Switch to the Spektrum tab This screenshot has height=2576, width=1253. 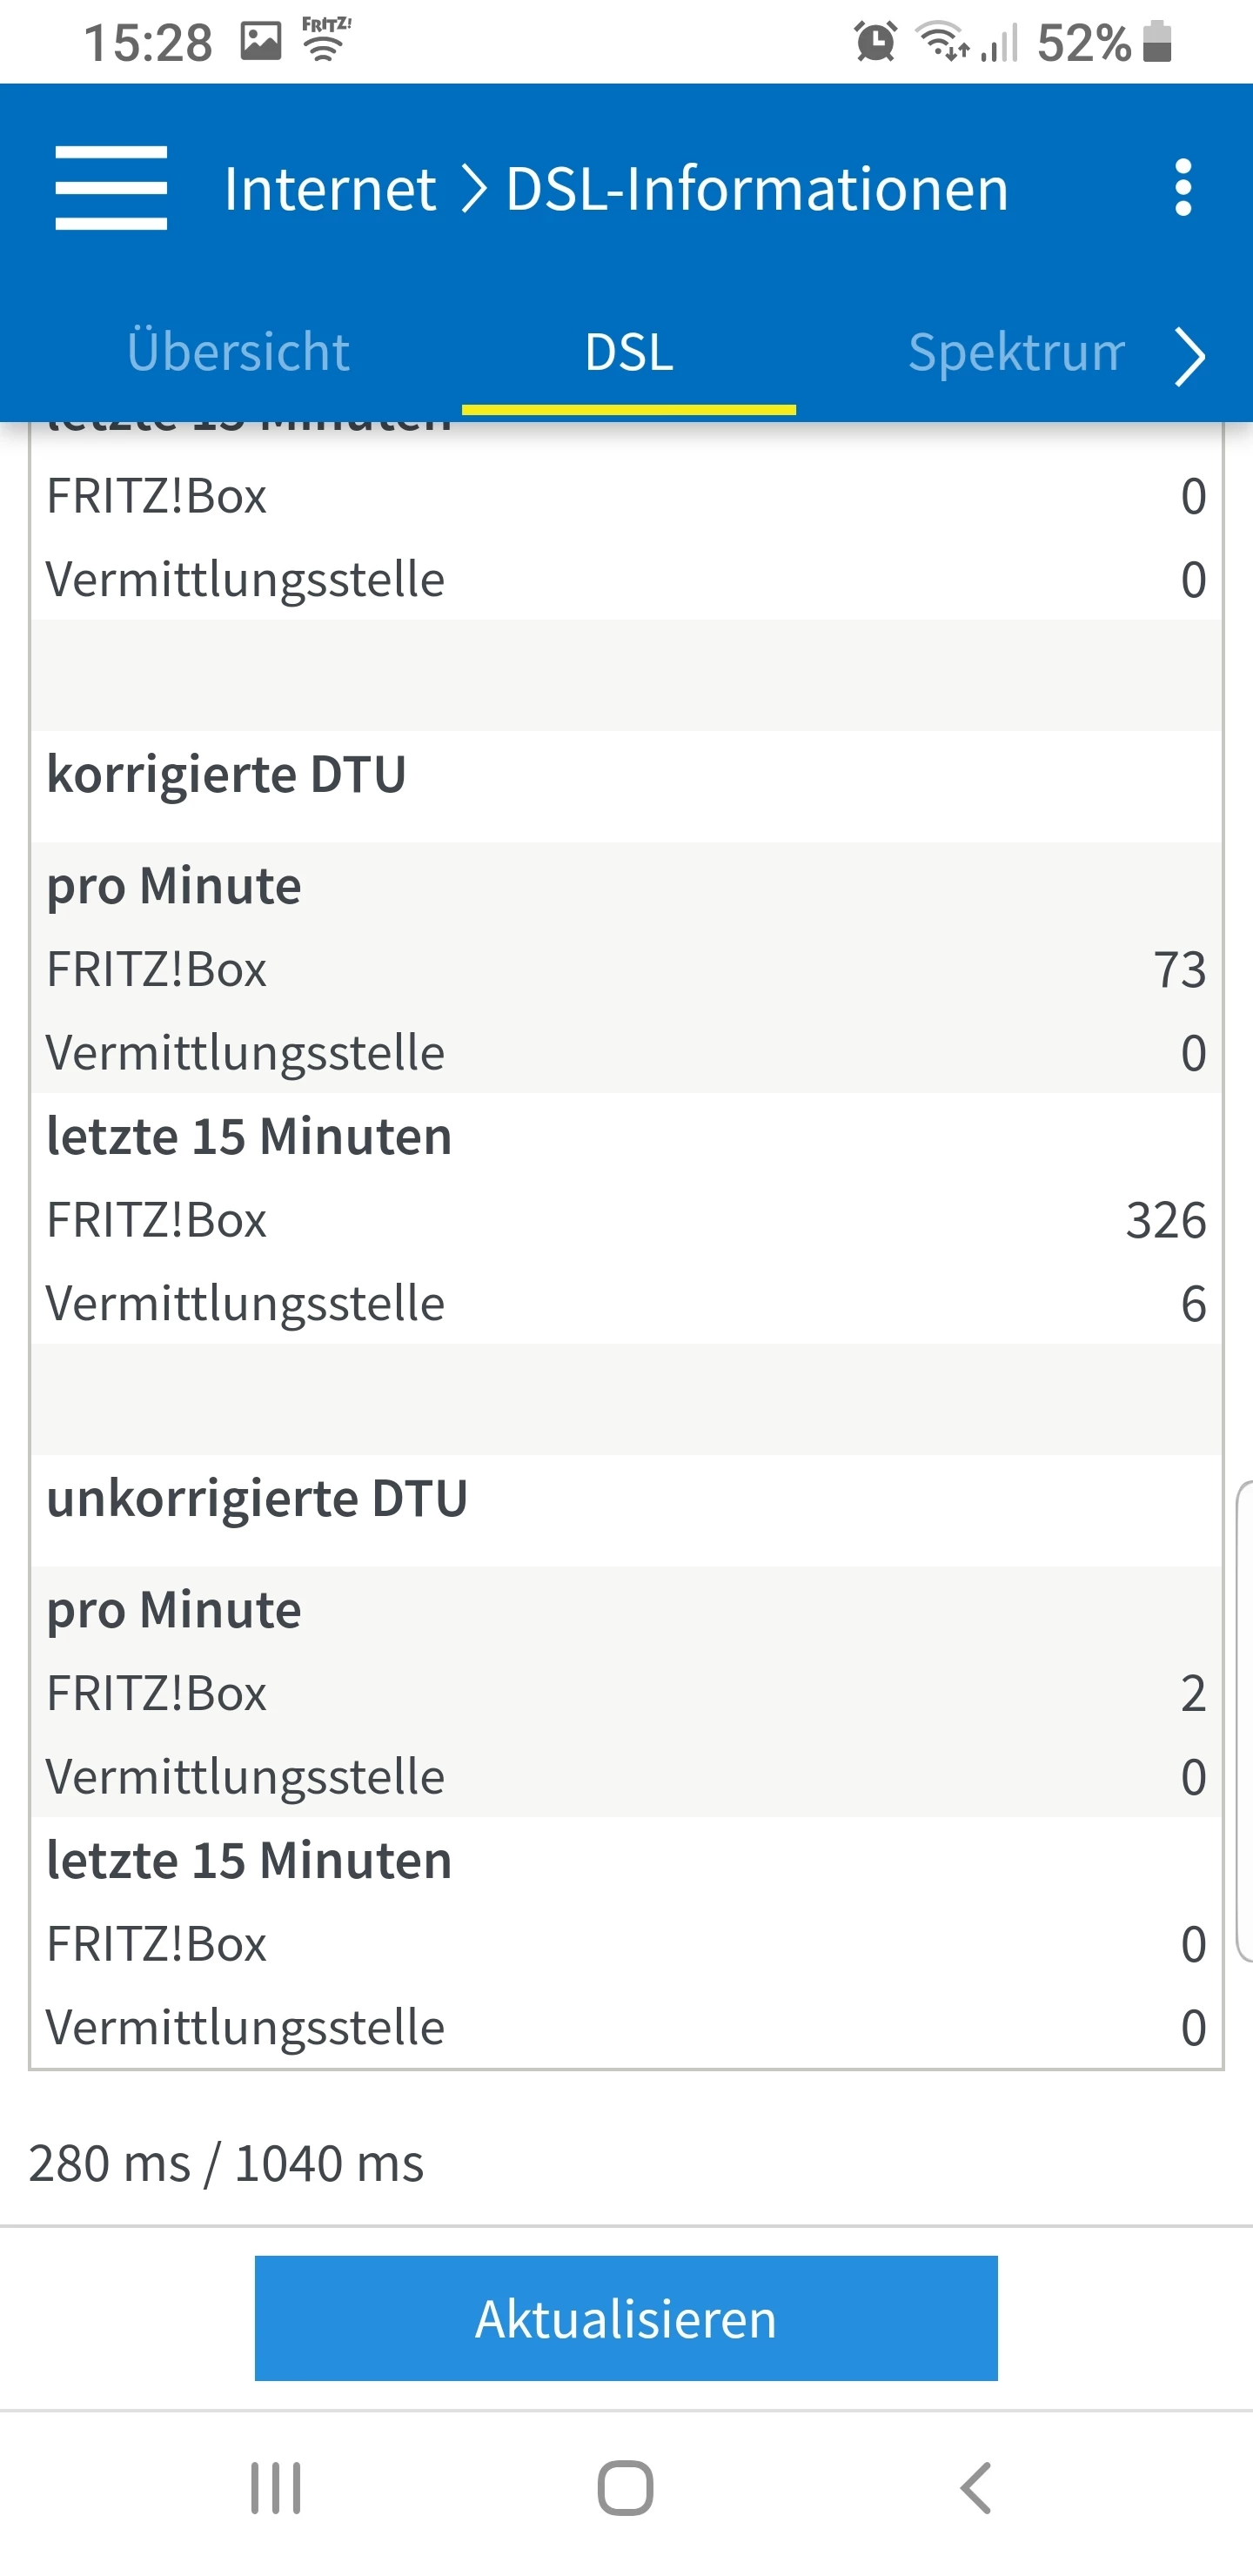coord(1015,352)
